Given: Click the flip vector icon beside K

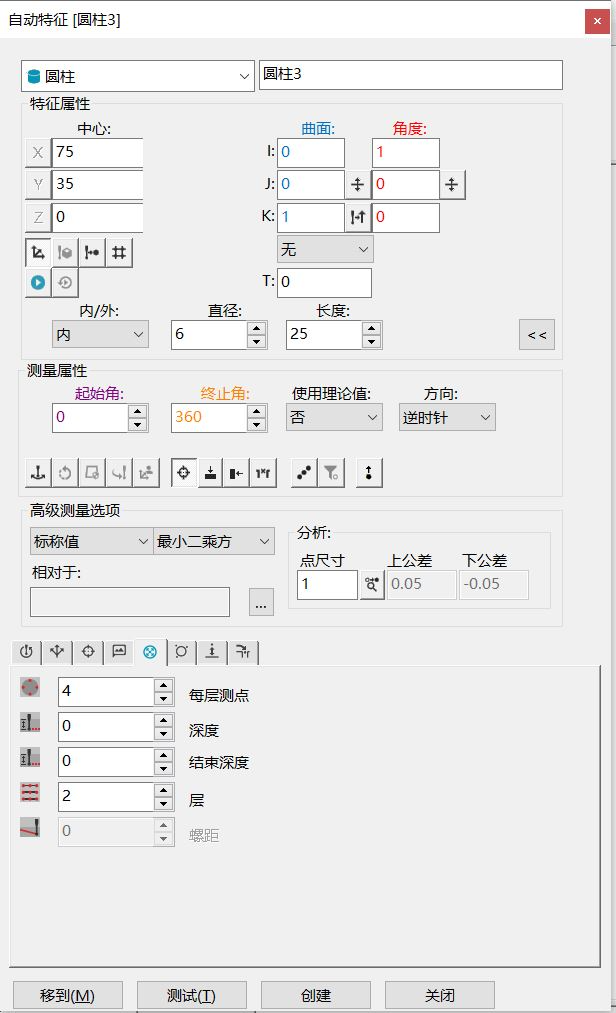Looking at the screenshot, I should tap(358, 218).
